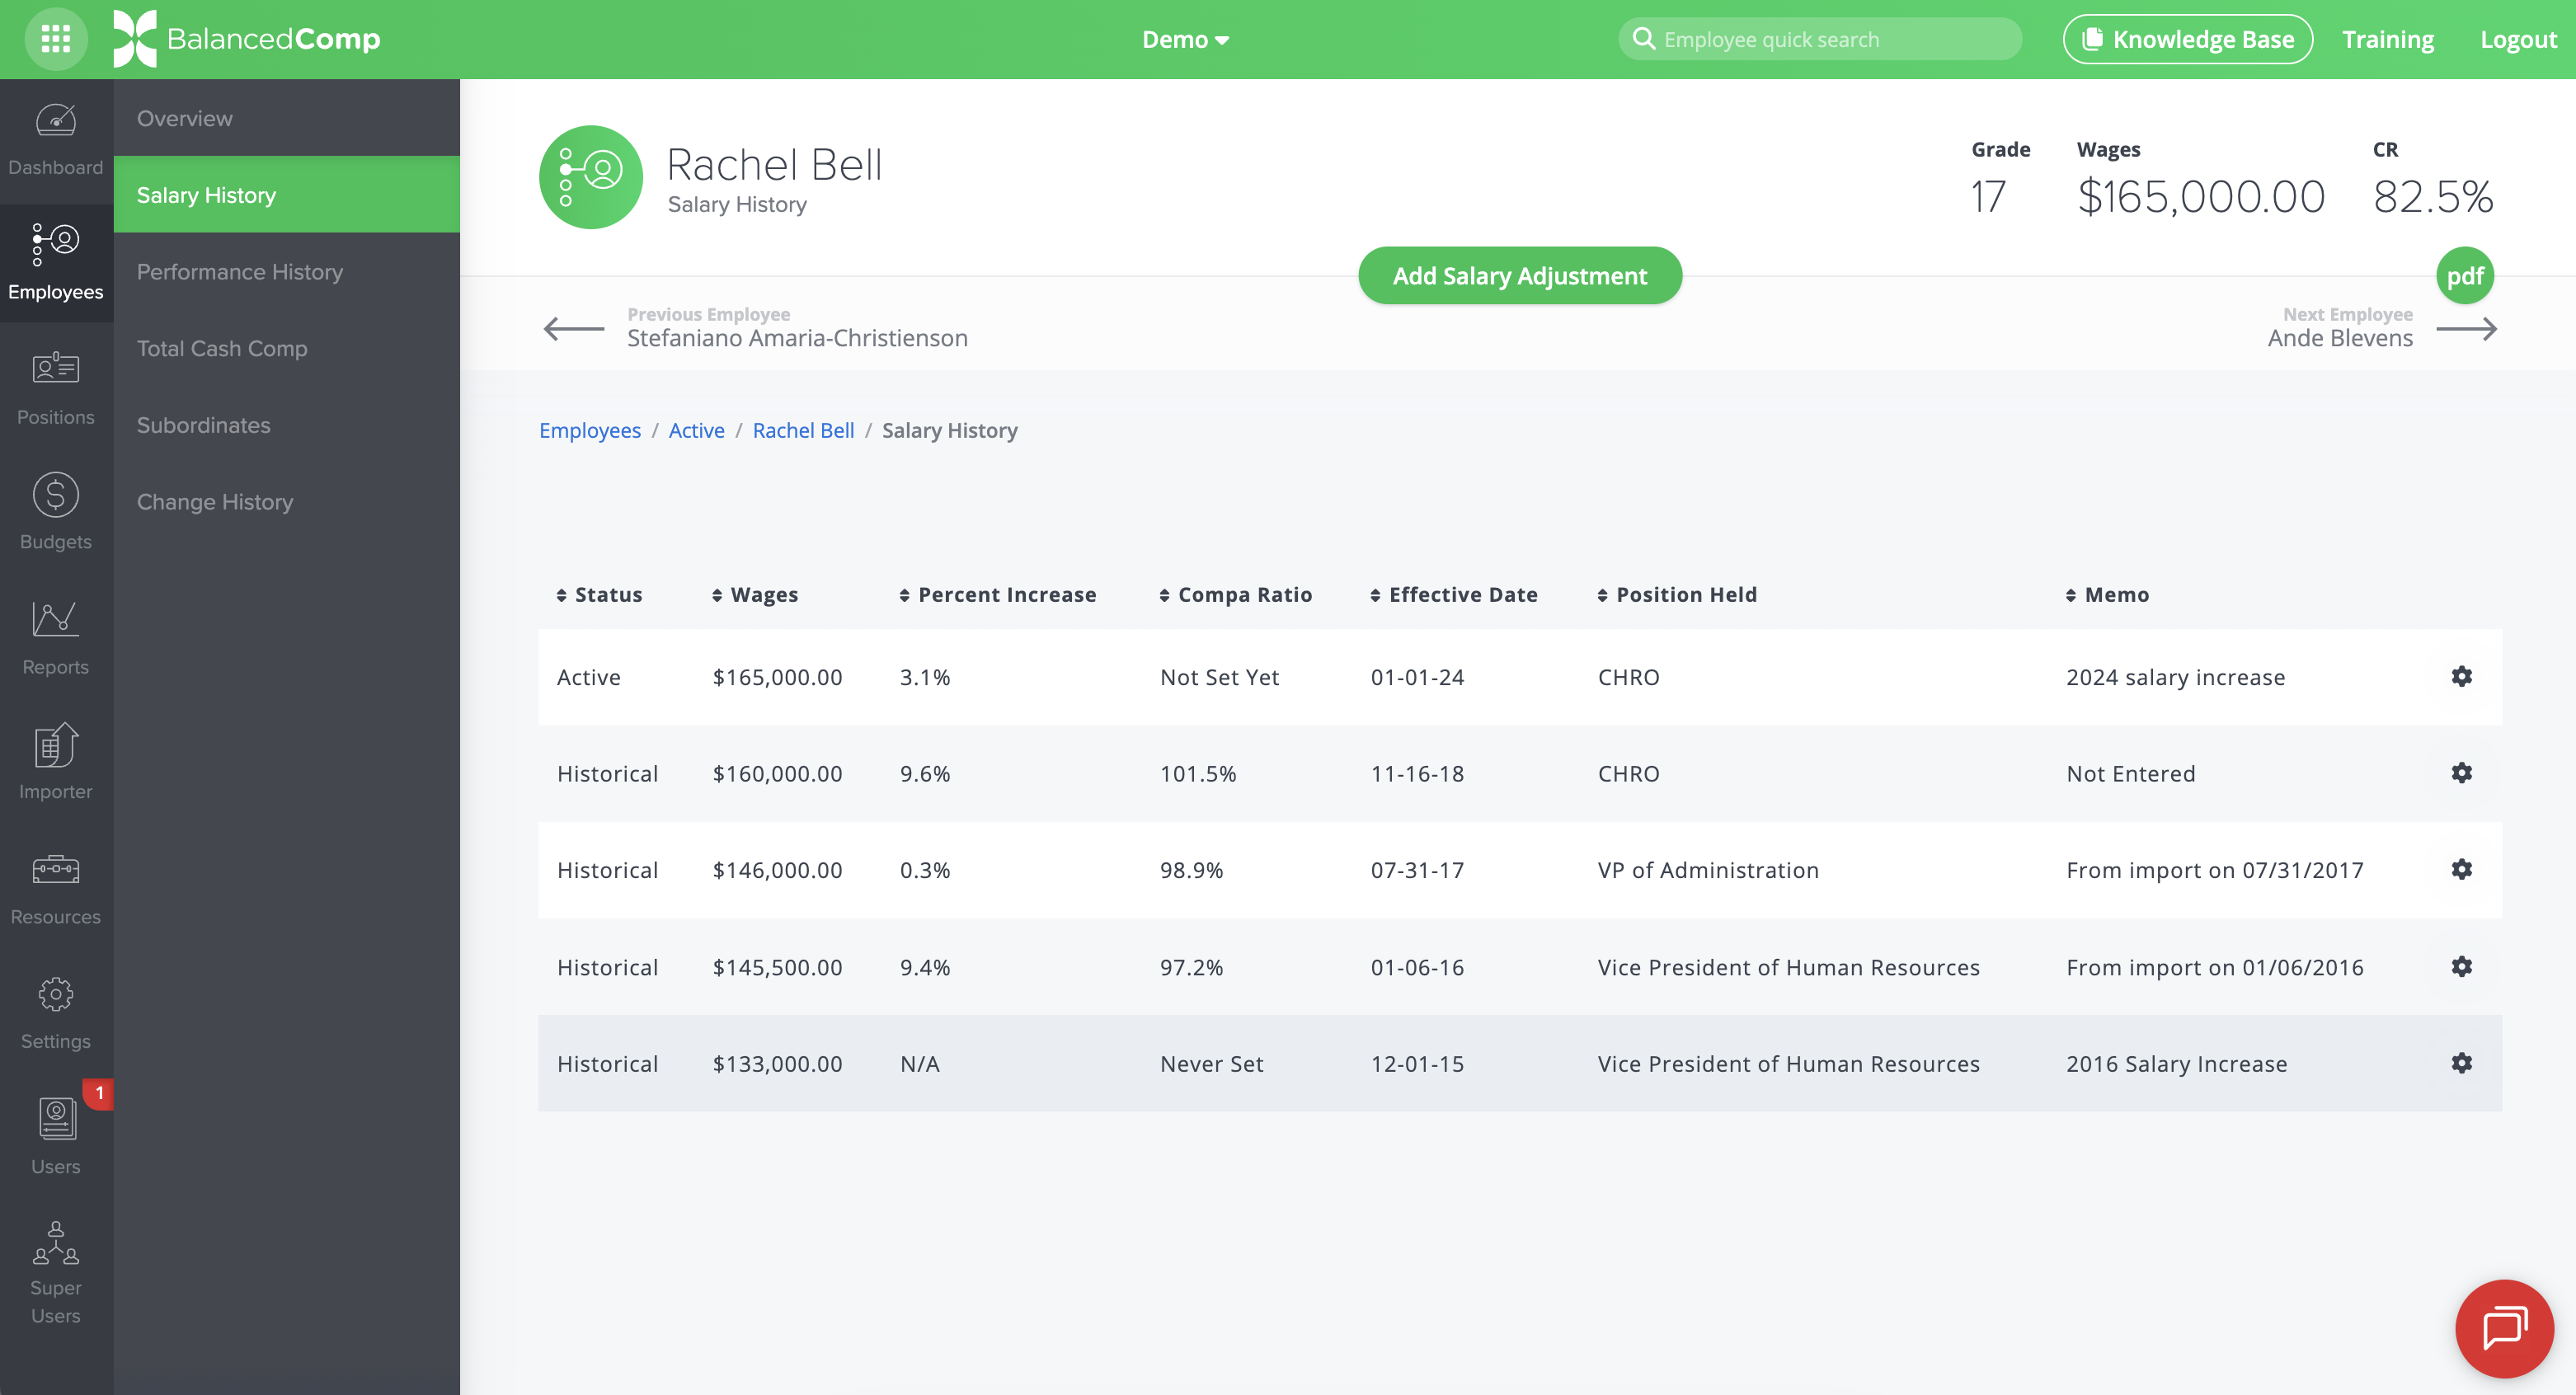Export salary history via pdf button
The height and width of the screenshot is (1395, 2576).
(x=2464, y=276)
